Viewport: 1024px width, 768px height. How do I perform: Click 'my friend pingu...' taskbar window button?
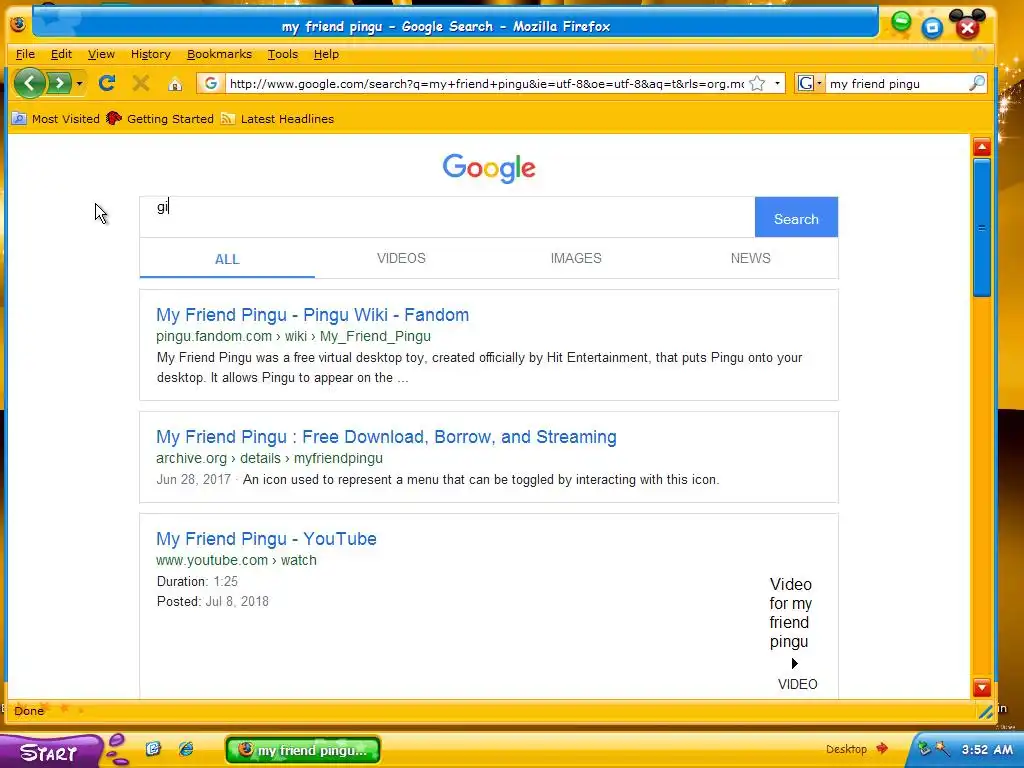click(x=303, y=750)
